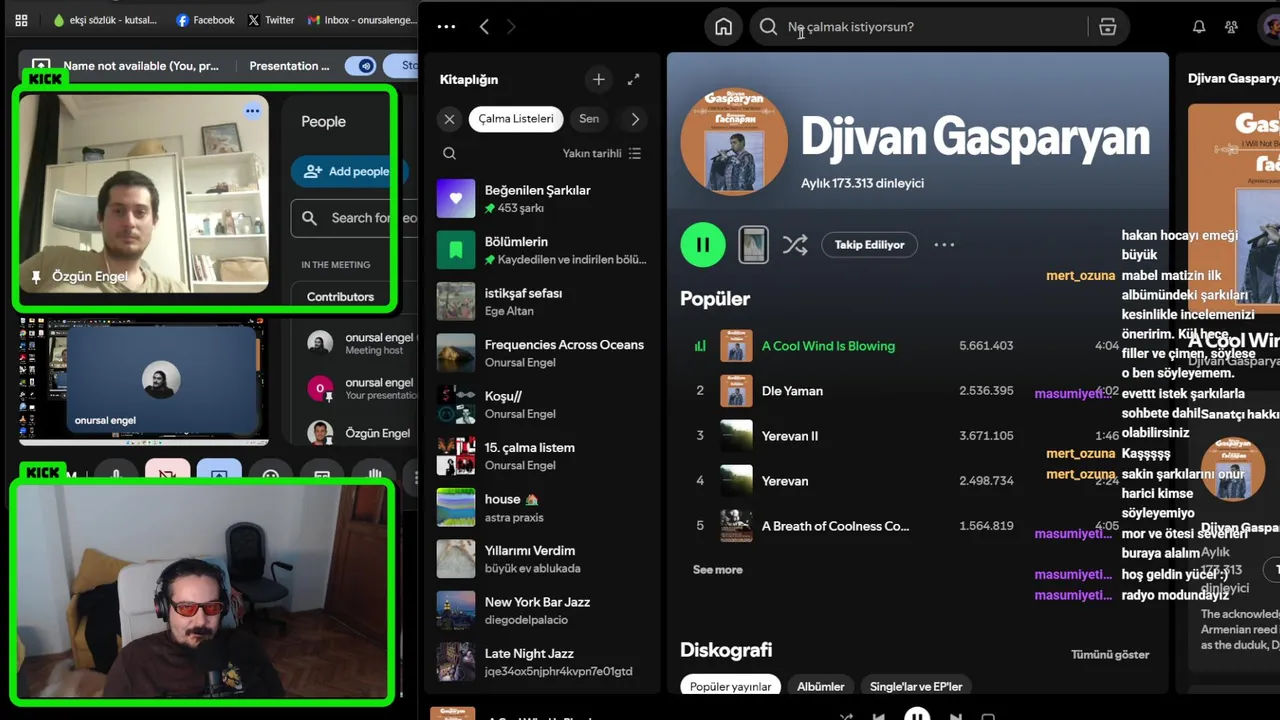
Task: Open the New York Bar Jazz playlist
Action: click(541, 610)
